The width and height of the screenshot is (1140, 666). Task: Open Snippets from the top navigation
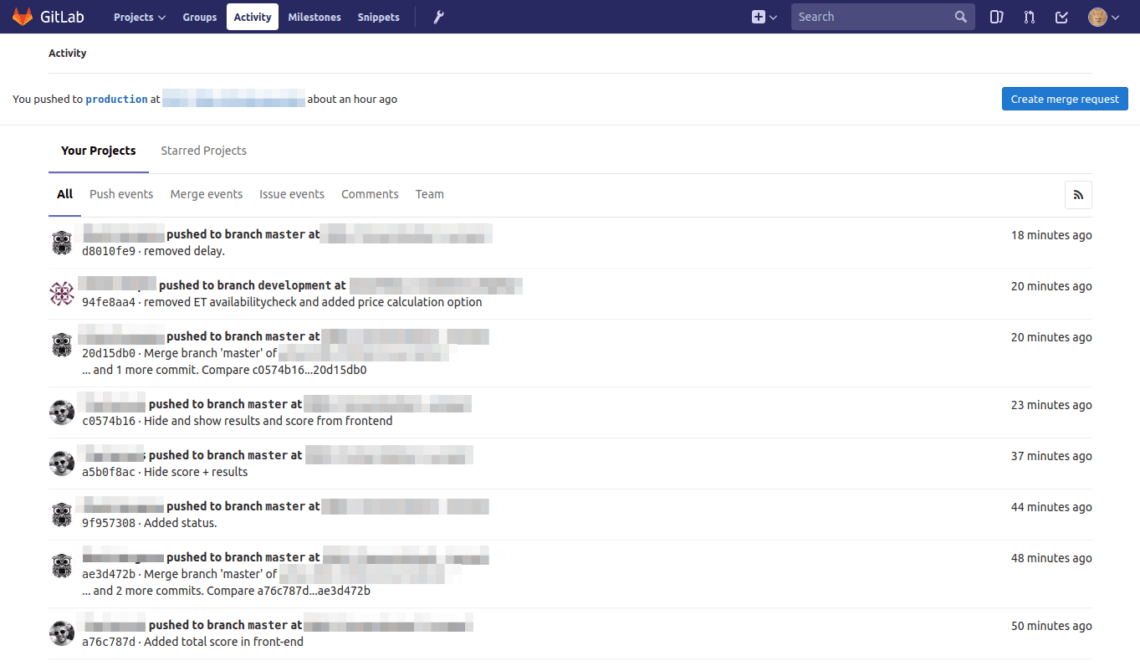click(x=378, y=17)
